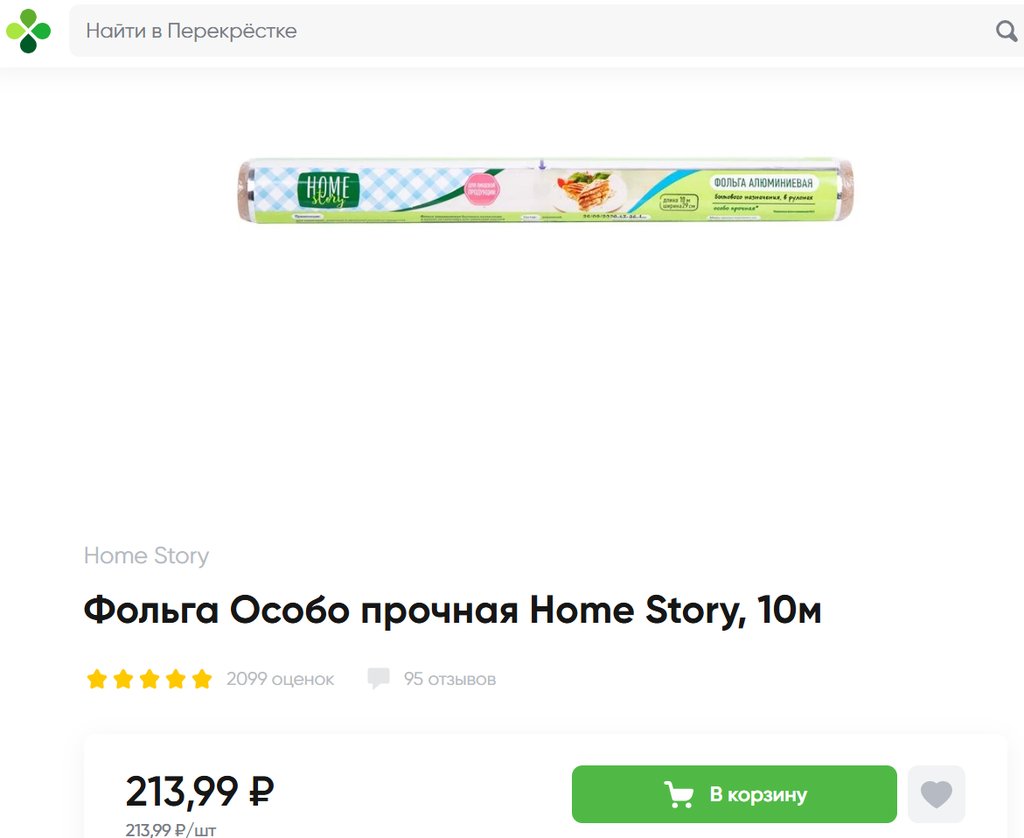Open the '2099 оценок' ratings link
Image resolution: width=1024 pixels, height=838 pixels.
280,680
